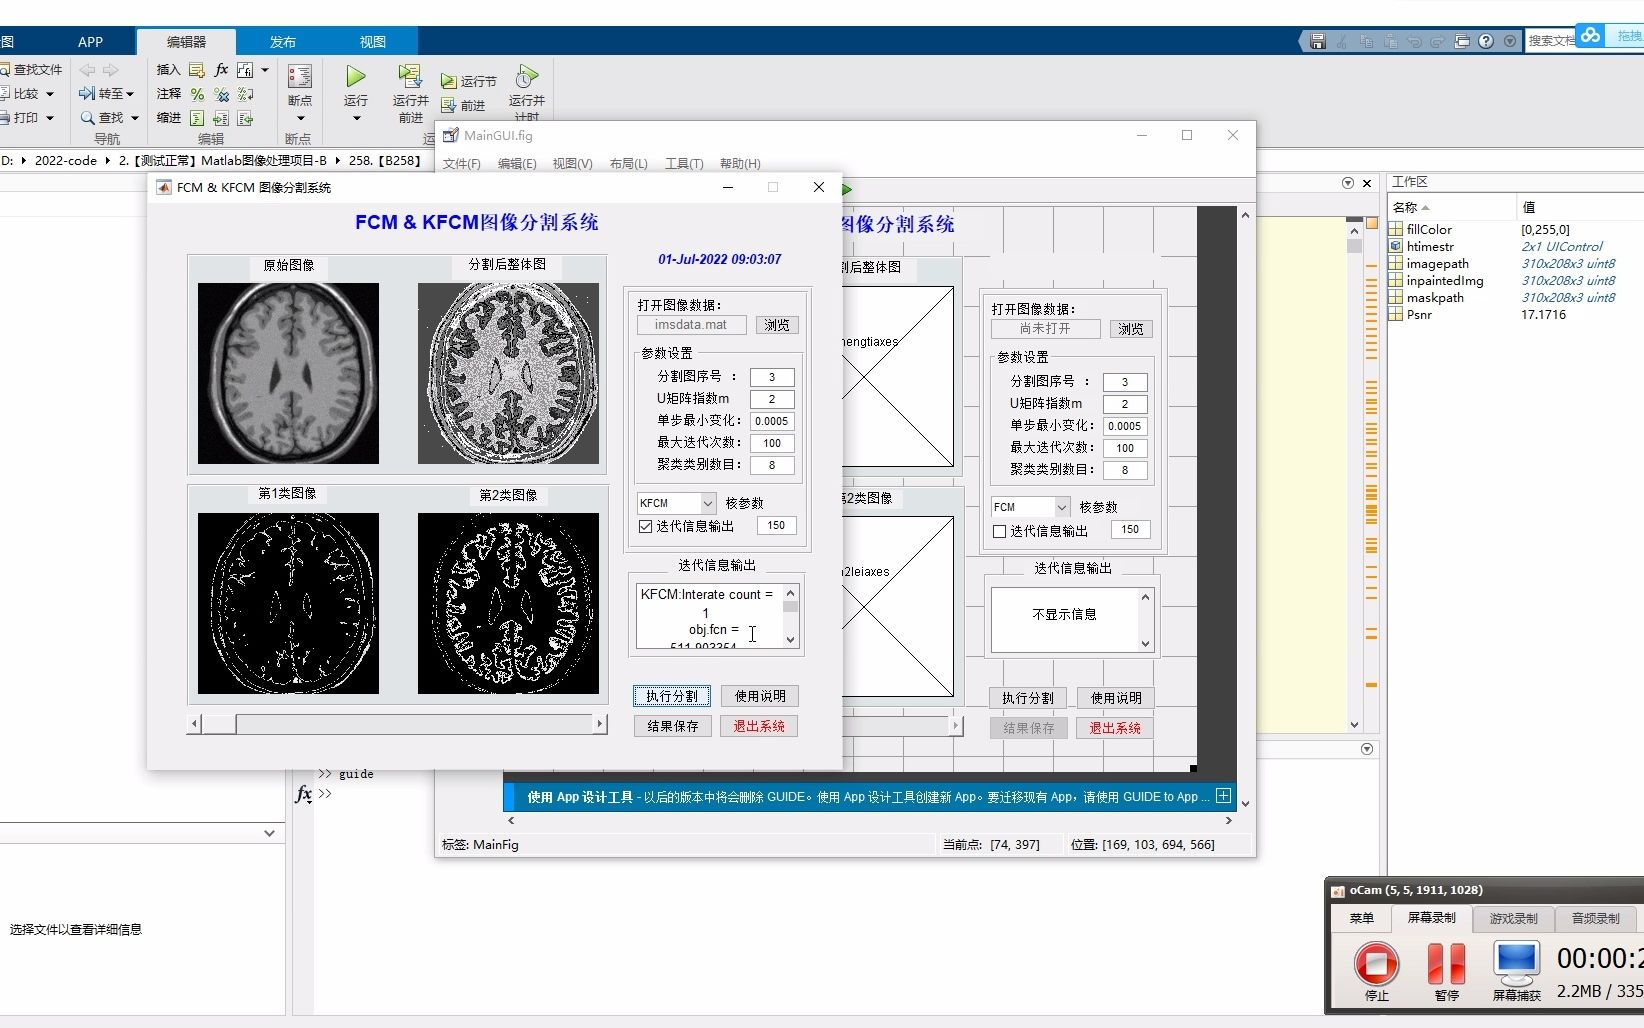
Task: Pause the oCam recording with 暂停
Action: (1446, 967)
